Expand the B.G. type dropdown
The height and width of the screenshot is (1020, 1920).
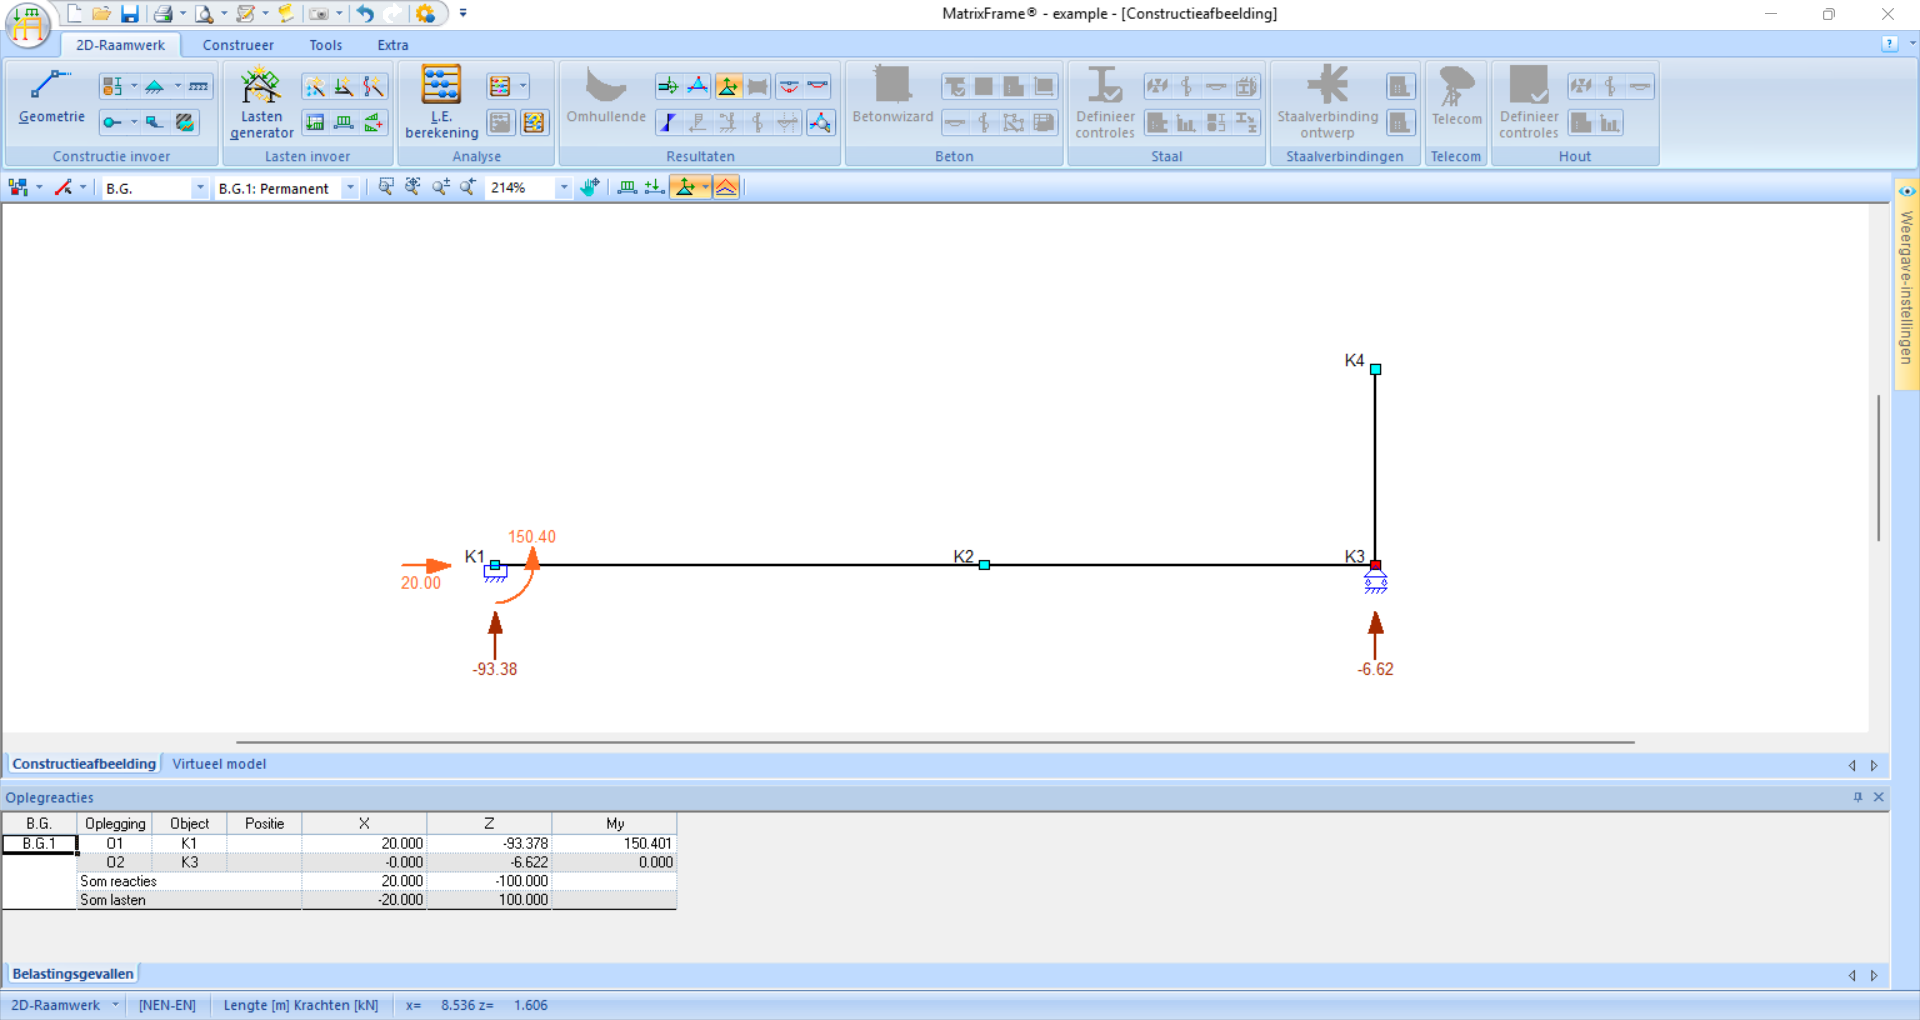(200, 188)
